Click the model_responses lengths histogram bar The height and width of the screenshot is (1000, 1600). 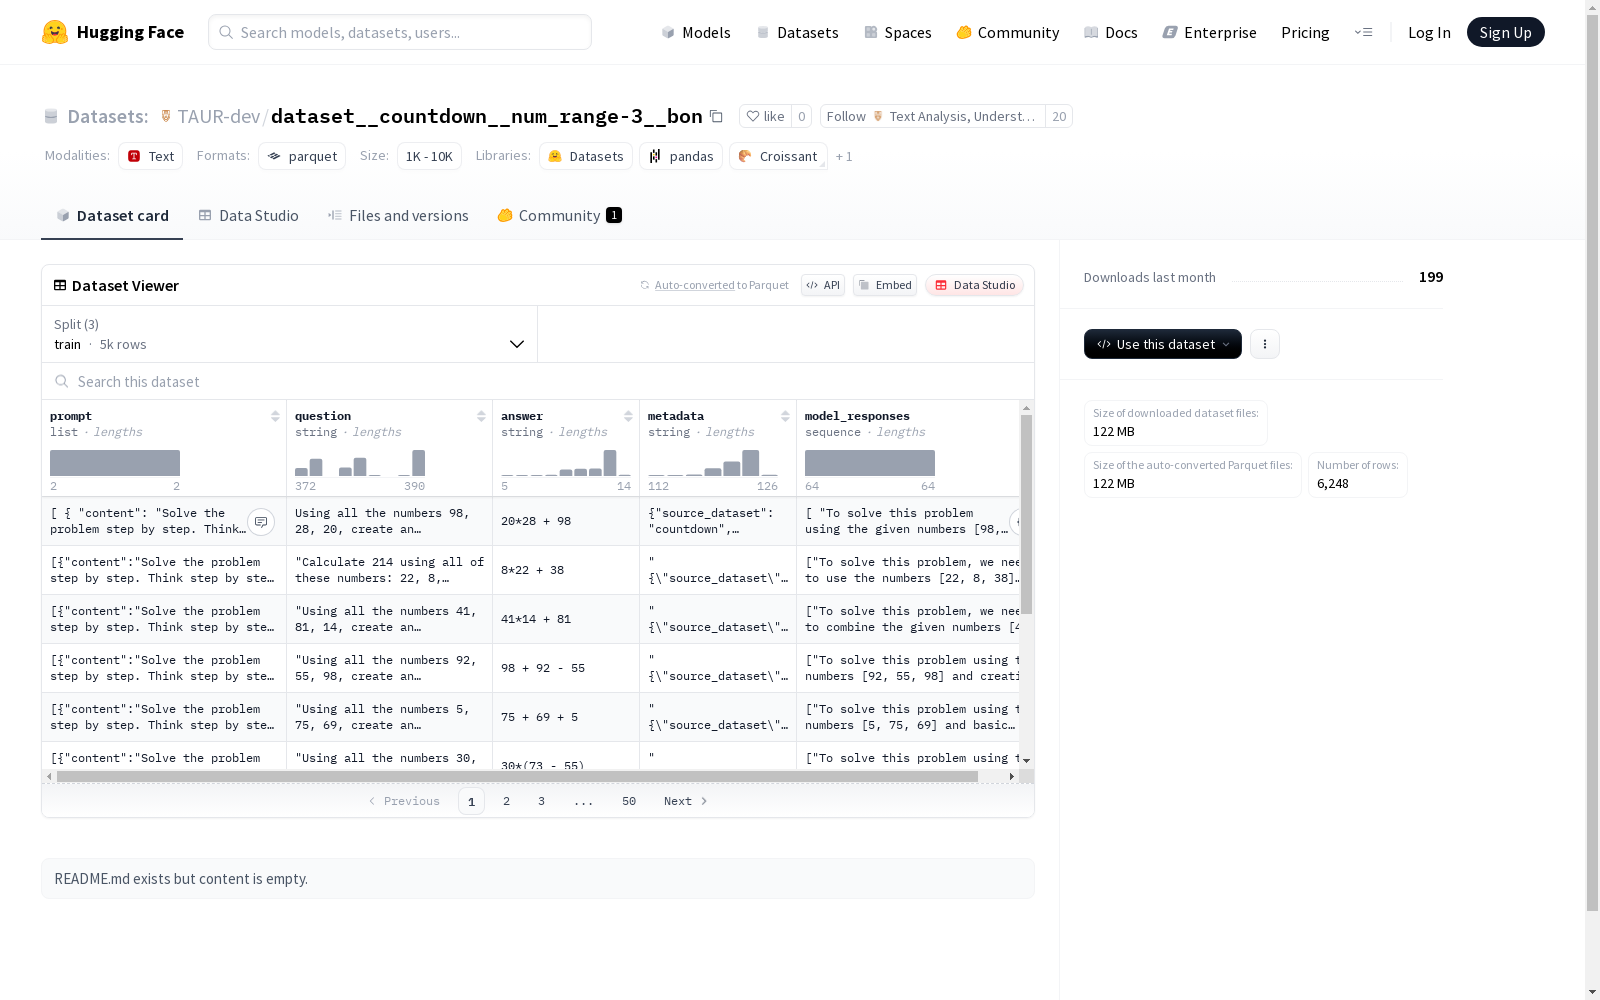(x=870, y=463)
